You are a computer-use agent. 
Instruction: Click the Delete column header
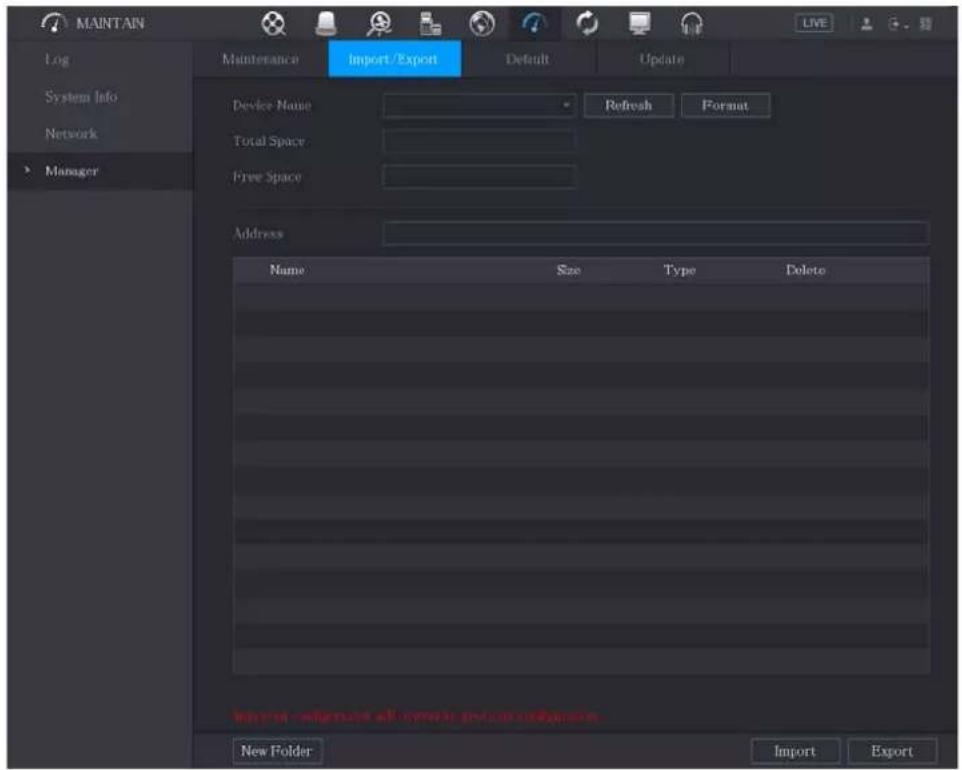[805, 270]
